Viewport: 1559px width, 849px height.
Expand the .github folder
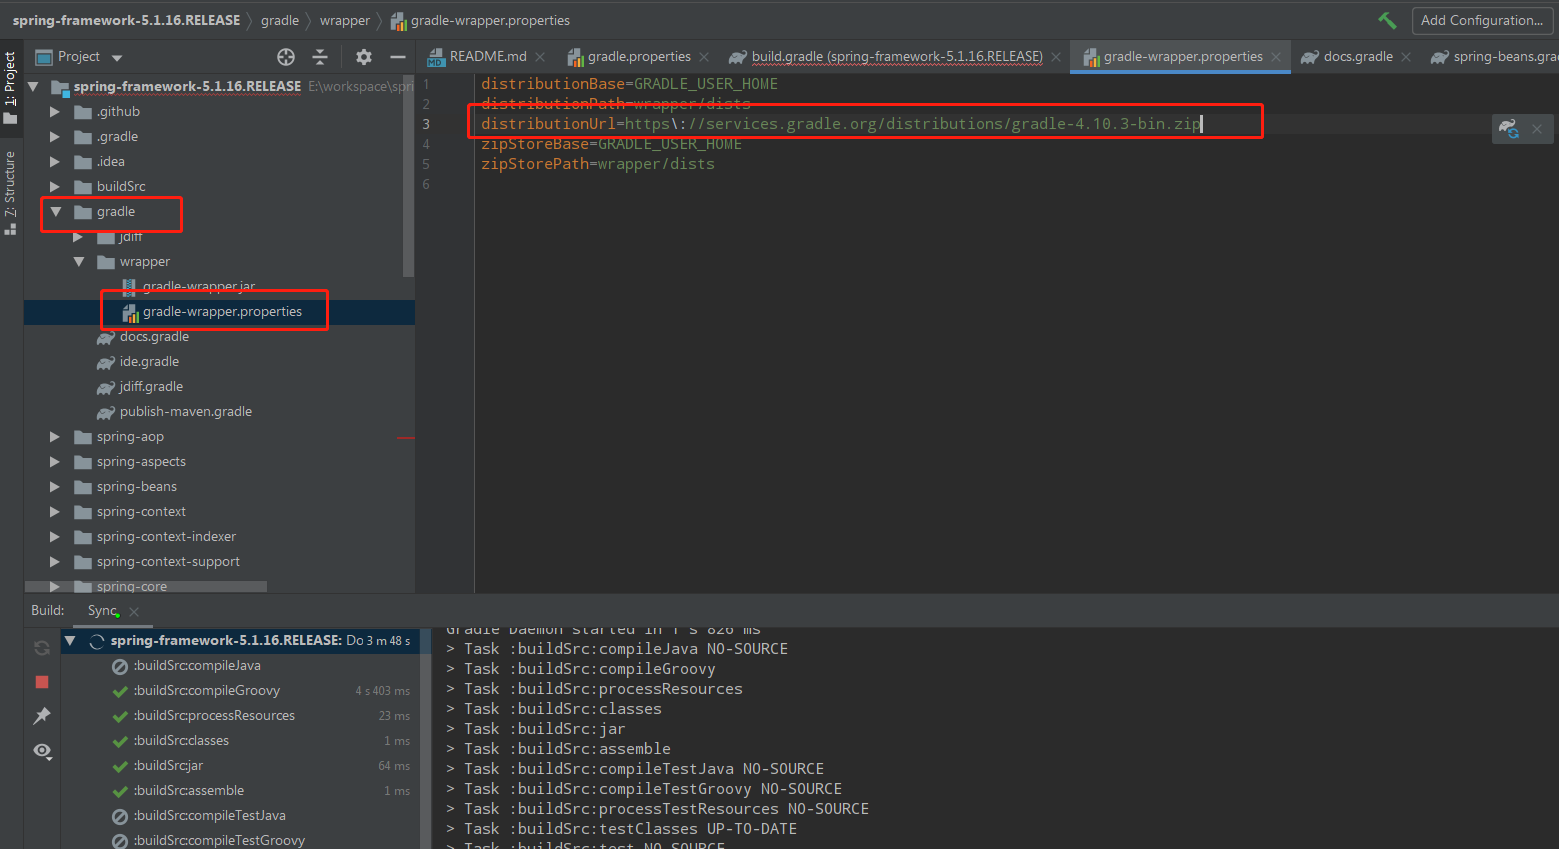click(x=55, y=112)
